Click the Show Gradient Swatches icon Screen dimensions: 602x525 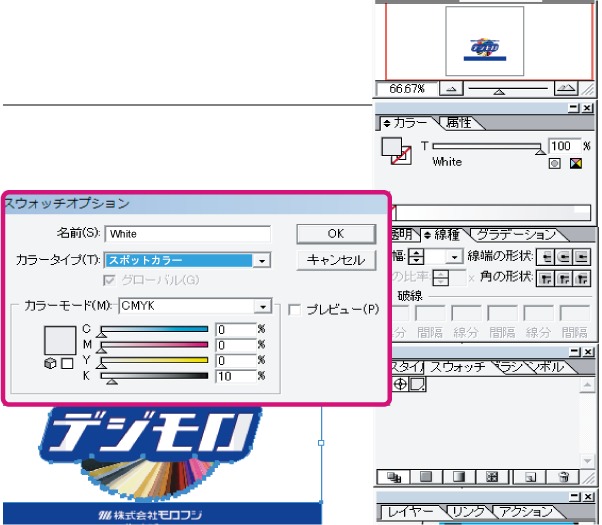click(458, 477)
